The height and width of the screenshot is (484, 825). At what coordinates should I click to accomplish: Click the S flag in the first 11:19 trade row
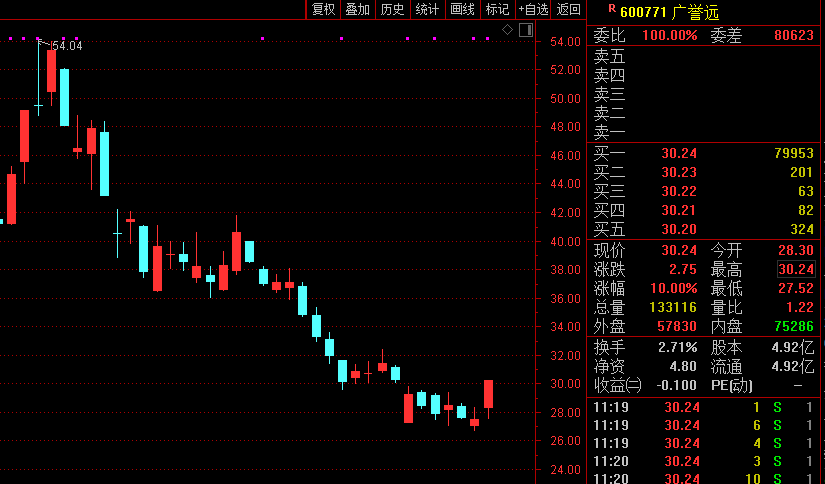pos(786,407)
